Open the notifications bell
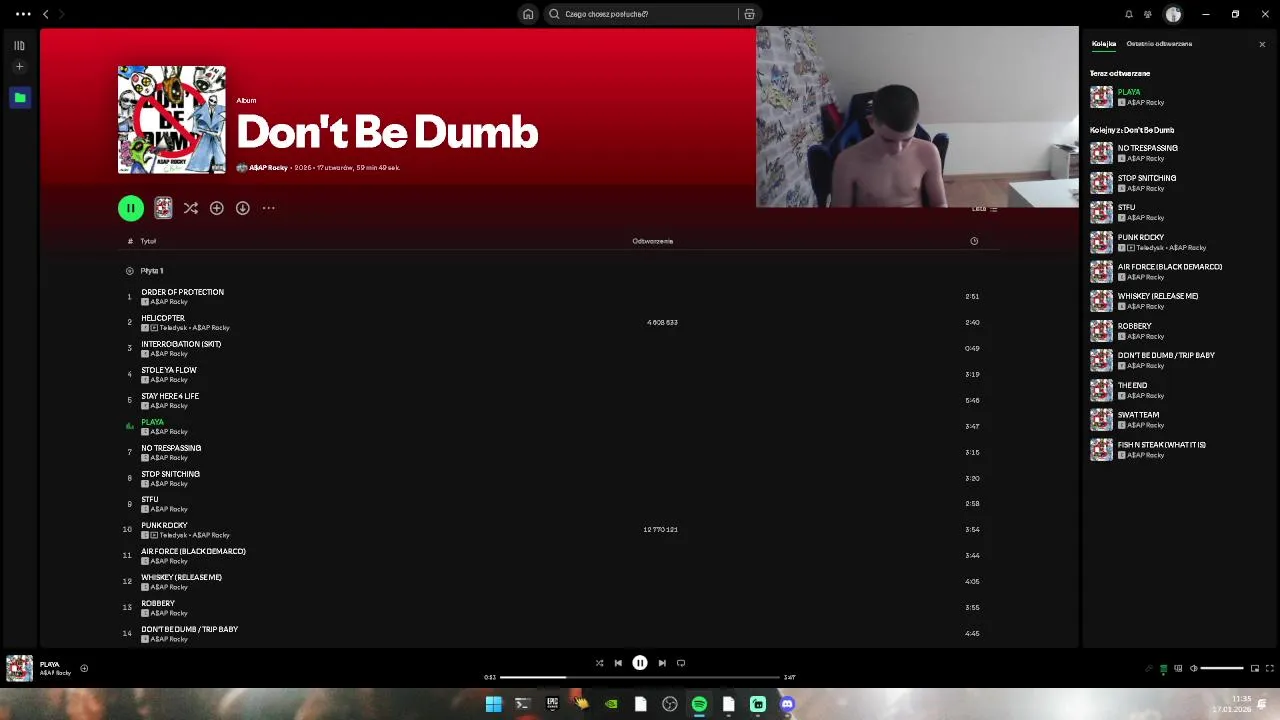Viewport: 1280px width, 720px height. [x=1129, y=14]
